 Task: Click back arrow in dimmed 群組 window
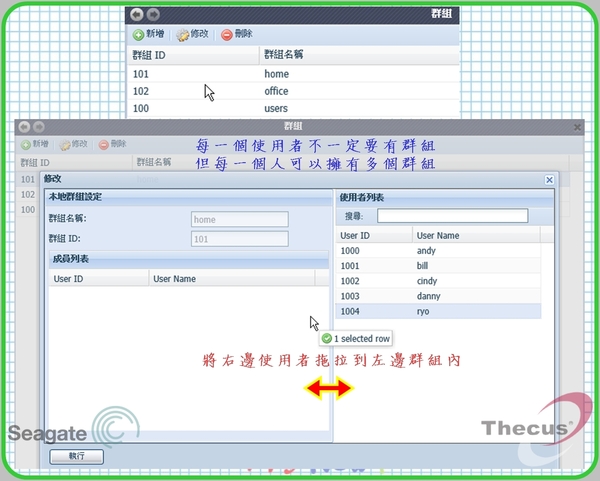pyautogui.click(x=24, y=127)
